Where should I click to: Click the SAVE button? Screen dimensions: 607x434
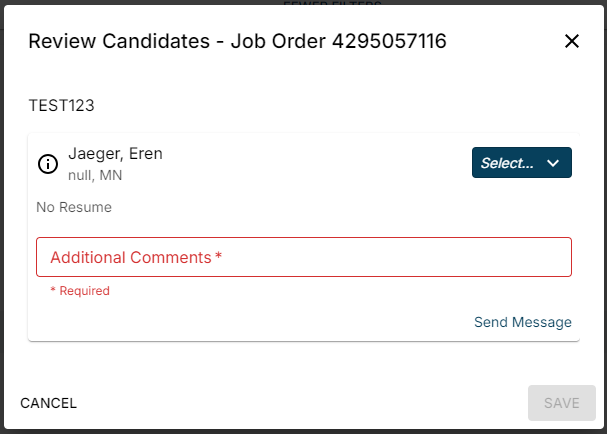561,403
